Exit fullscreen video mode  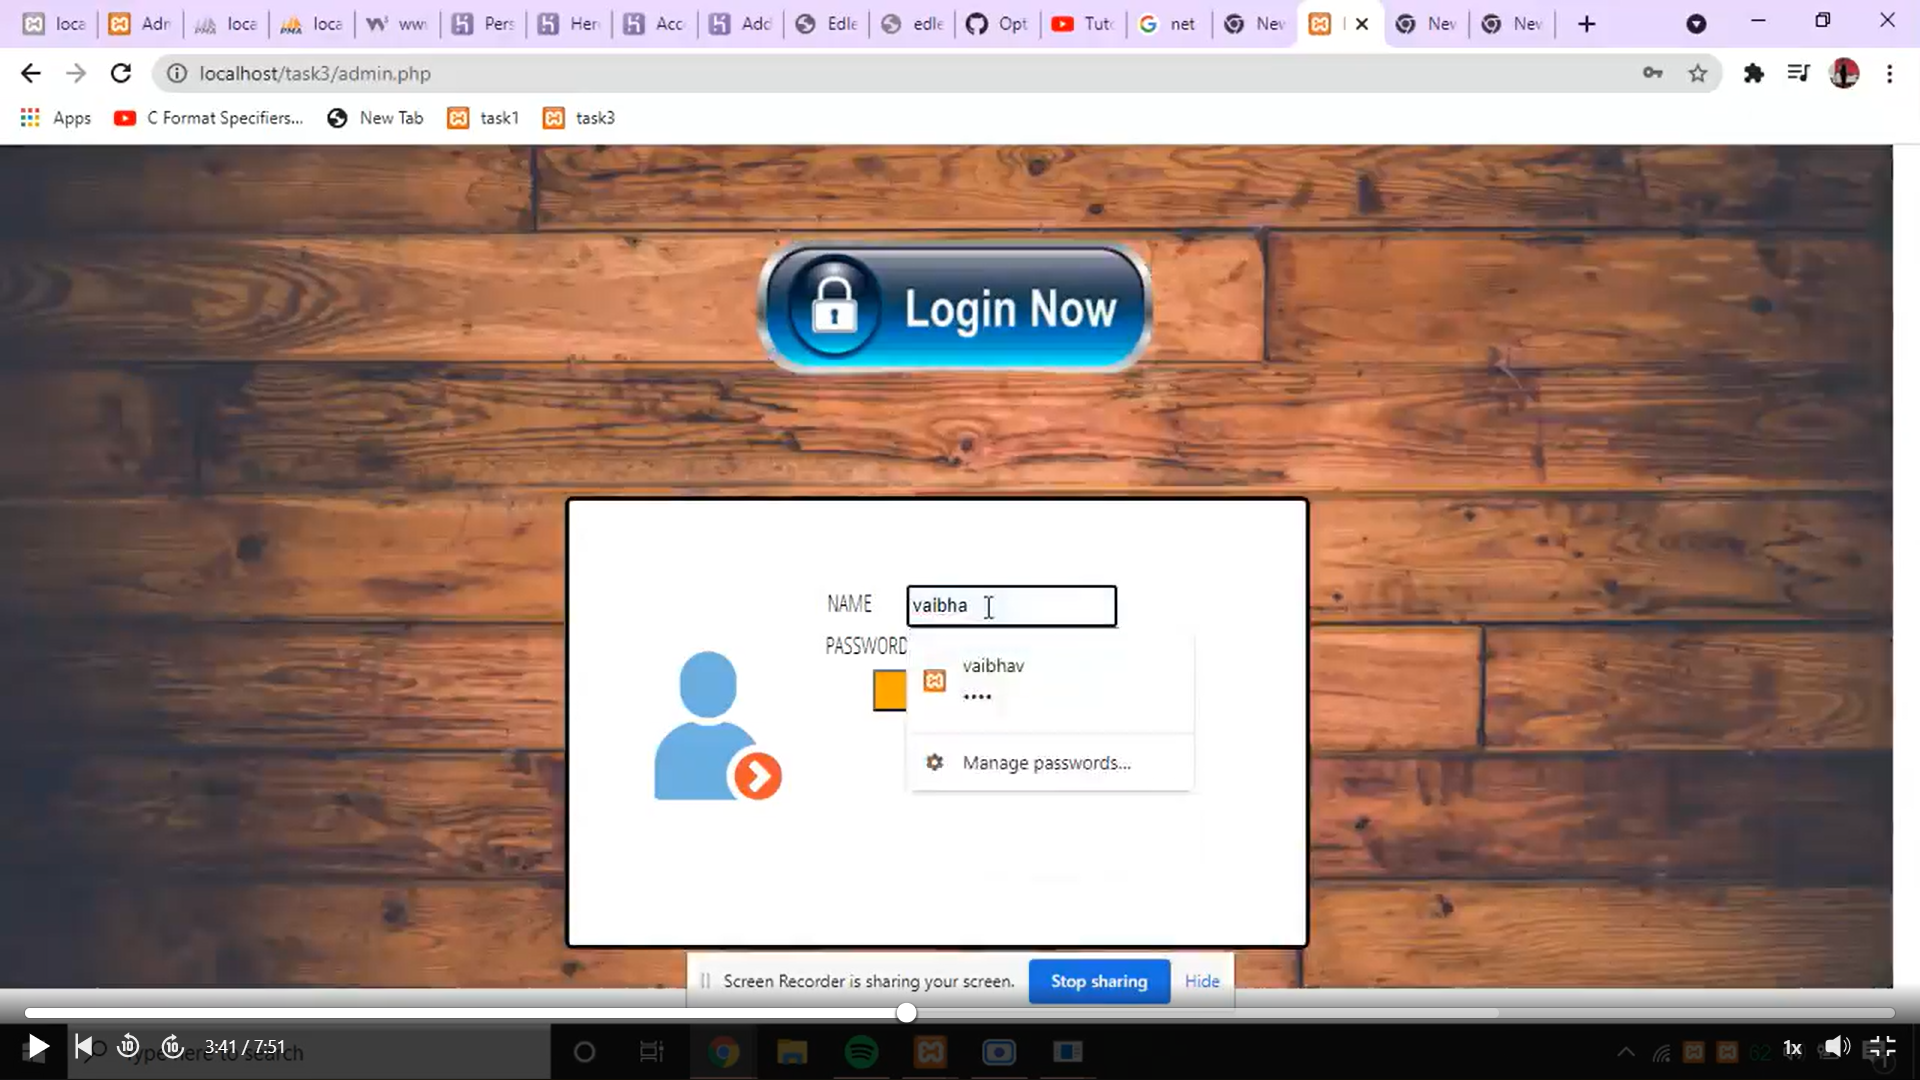[x=1881, y=1047]
